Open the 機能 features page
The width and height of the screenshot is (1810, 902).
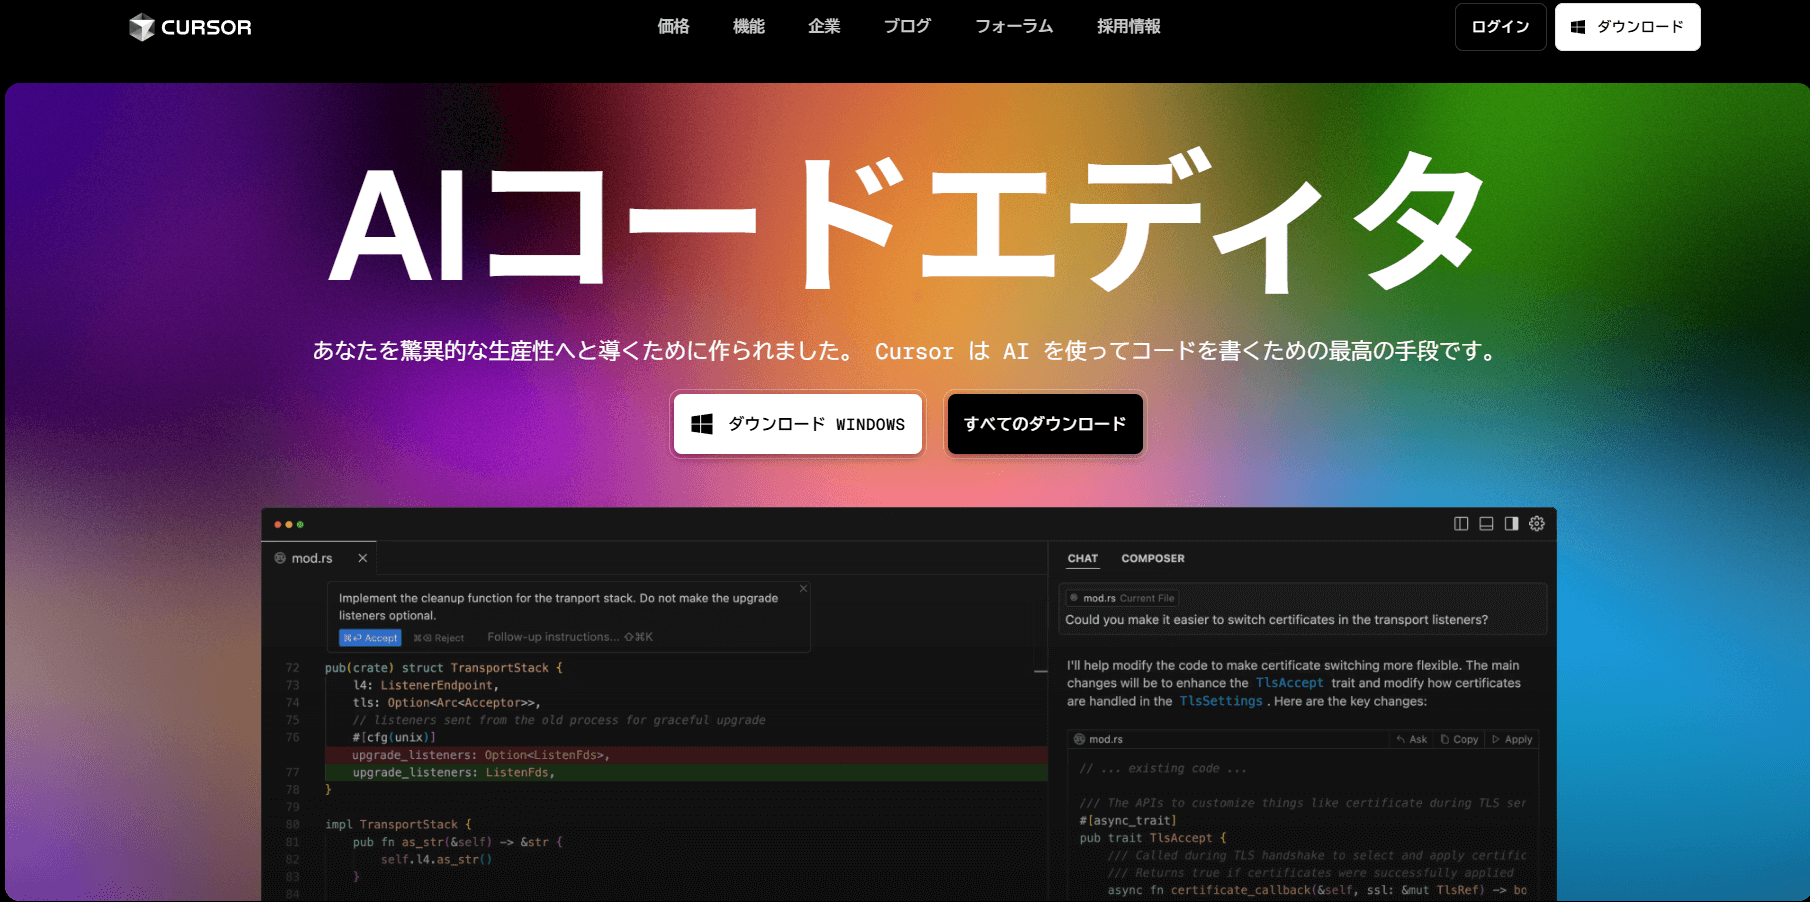(x=748, y=27)
